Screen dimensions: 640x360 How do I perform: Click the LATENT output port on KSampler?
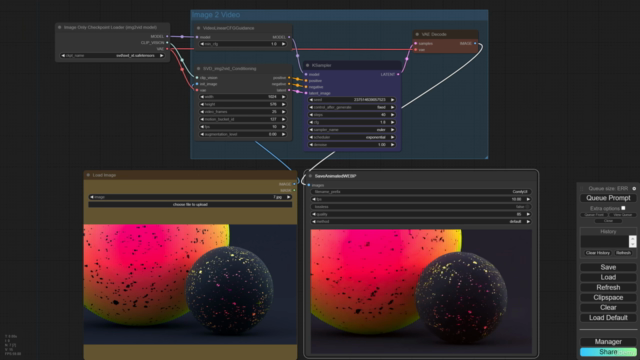click(x=398, y=74)
